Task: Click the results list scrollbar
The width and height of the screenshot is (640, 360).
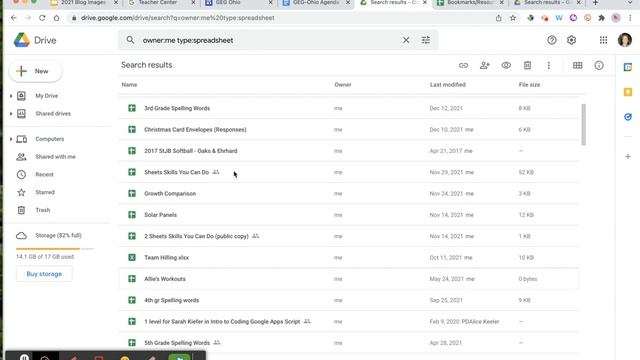Action: click(x=583, y=124)
